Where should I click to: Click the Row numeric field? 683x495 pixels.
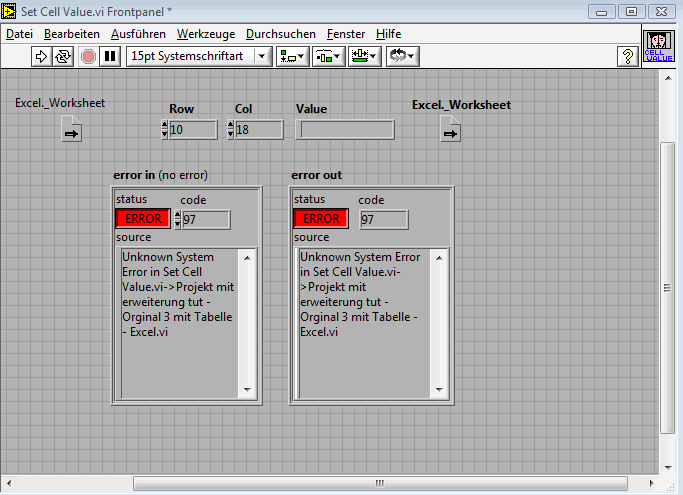click(x=193, y=130)
